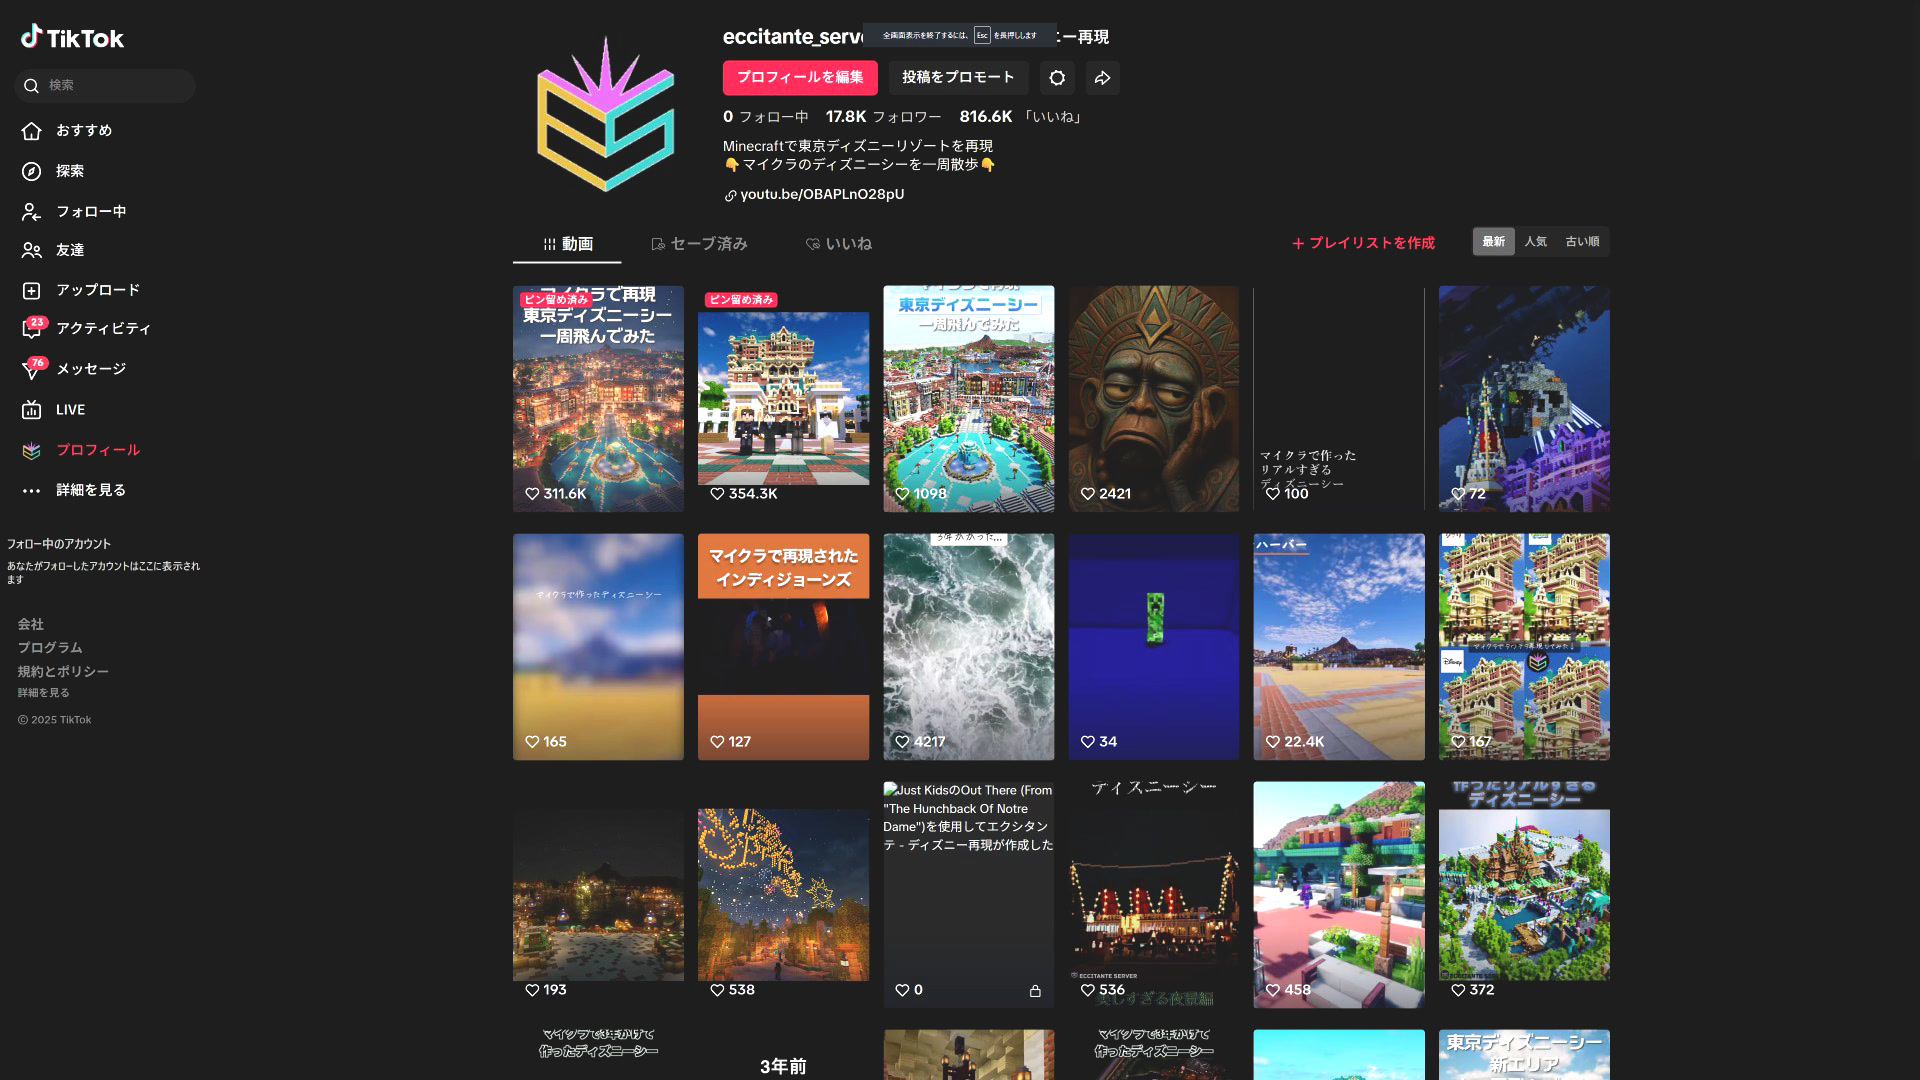Open the フォロー中 icon in sidebar
Image resolution: width=1920 pixels, height=1080 pixels.
pyautogui.click(x=32, y=212)
